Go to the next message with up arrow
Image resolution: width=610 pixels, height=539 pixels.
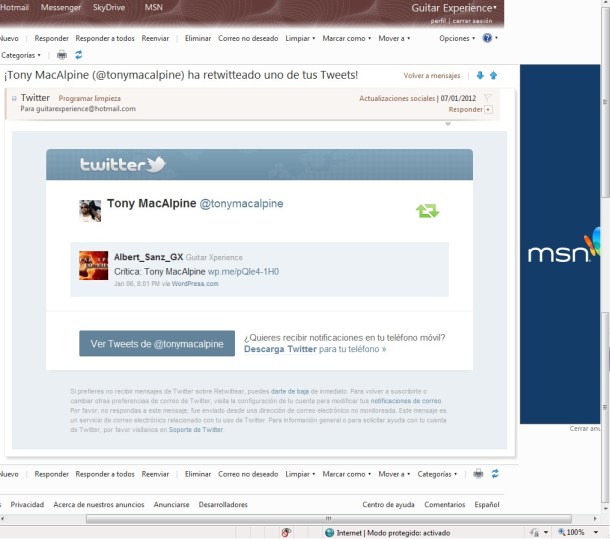pos(493,76)
